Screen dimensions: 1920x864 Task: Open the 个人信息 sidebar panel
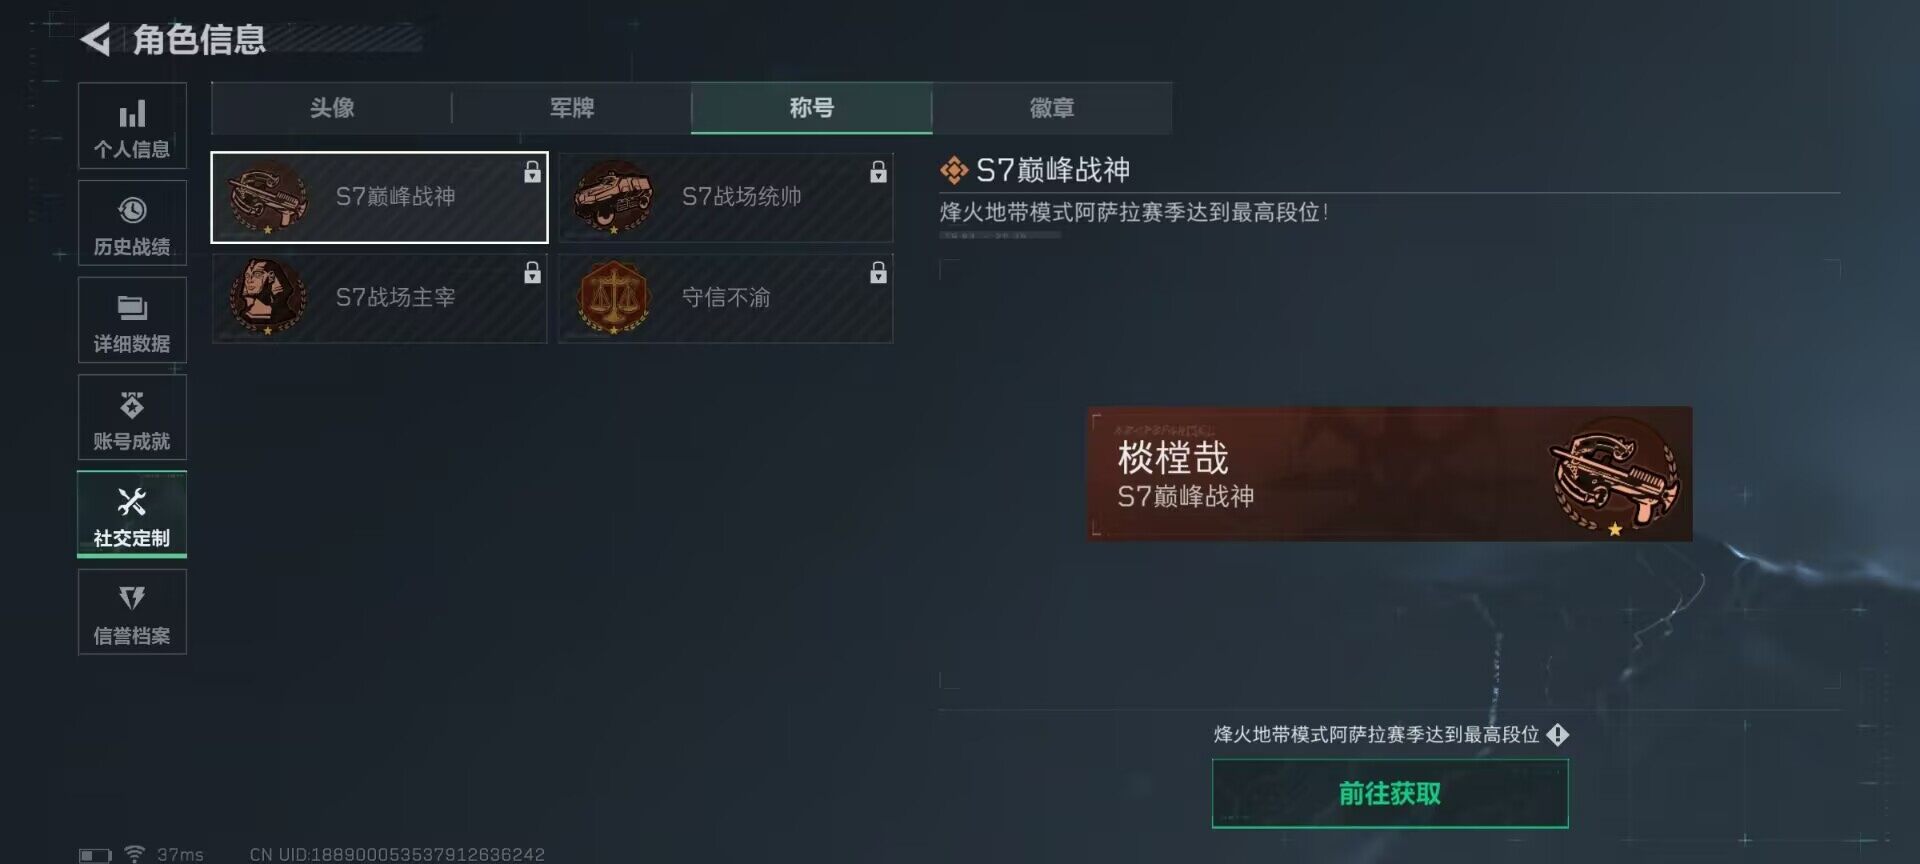132,126
